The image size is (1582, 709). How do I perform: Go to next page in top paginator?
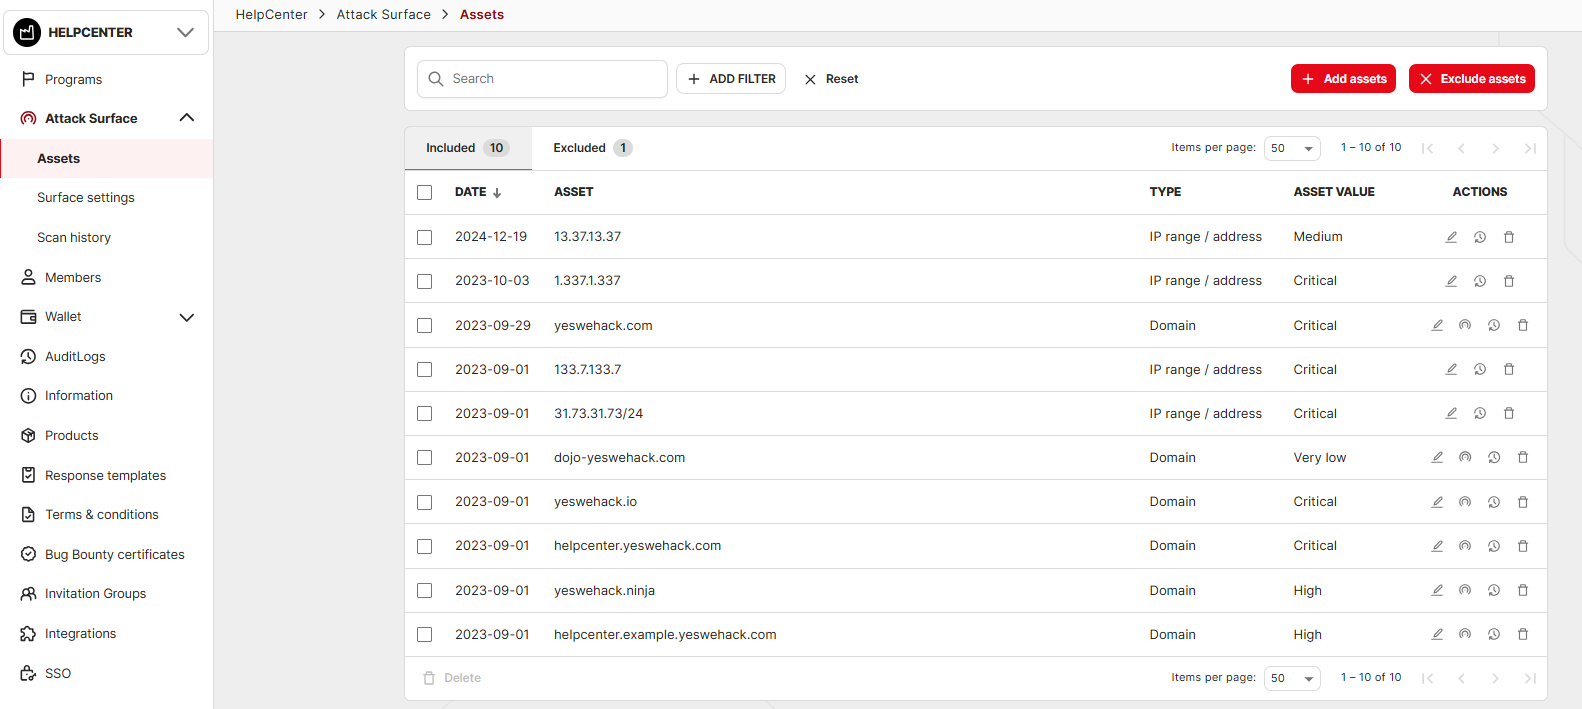(1495, 148)
